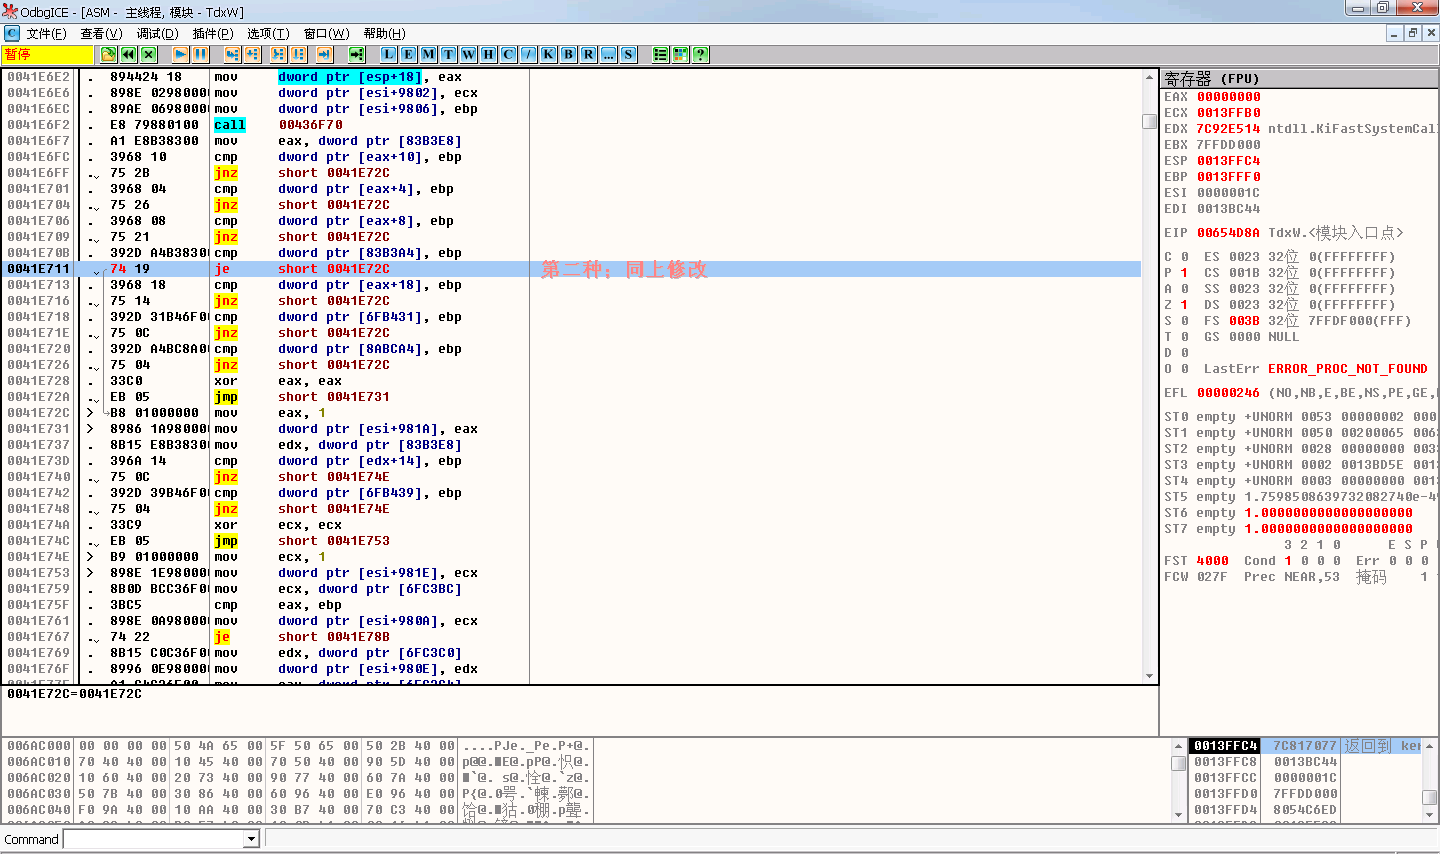
Task: Open debugging options list icon
Action: click(x=661, y=54)
